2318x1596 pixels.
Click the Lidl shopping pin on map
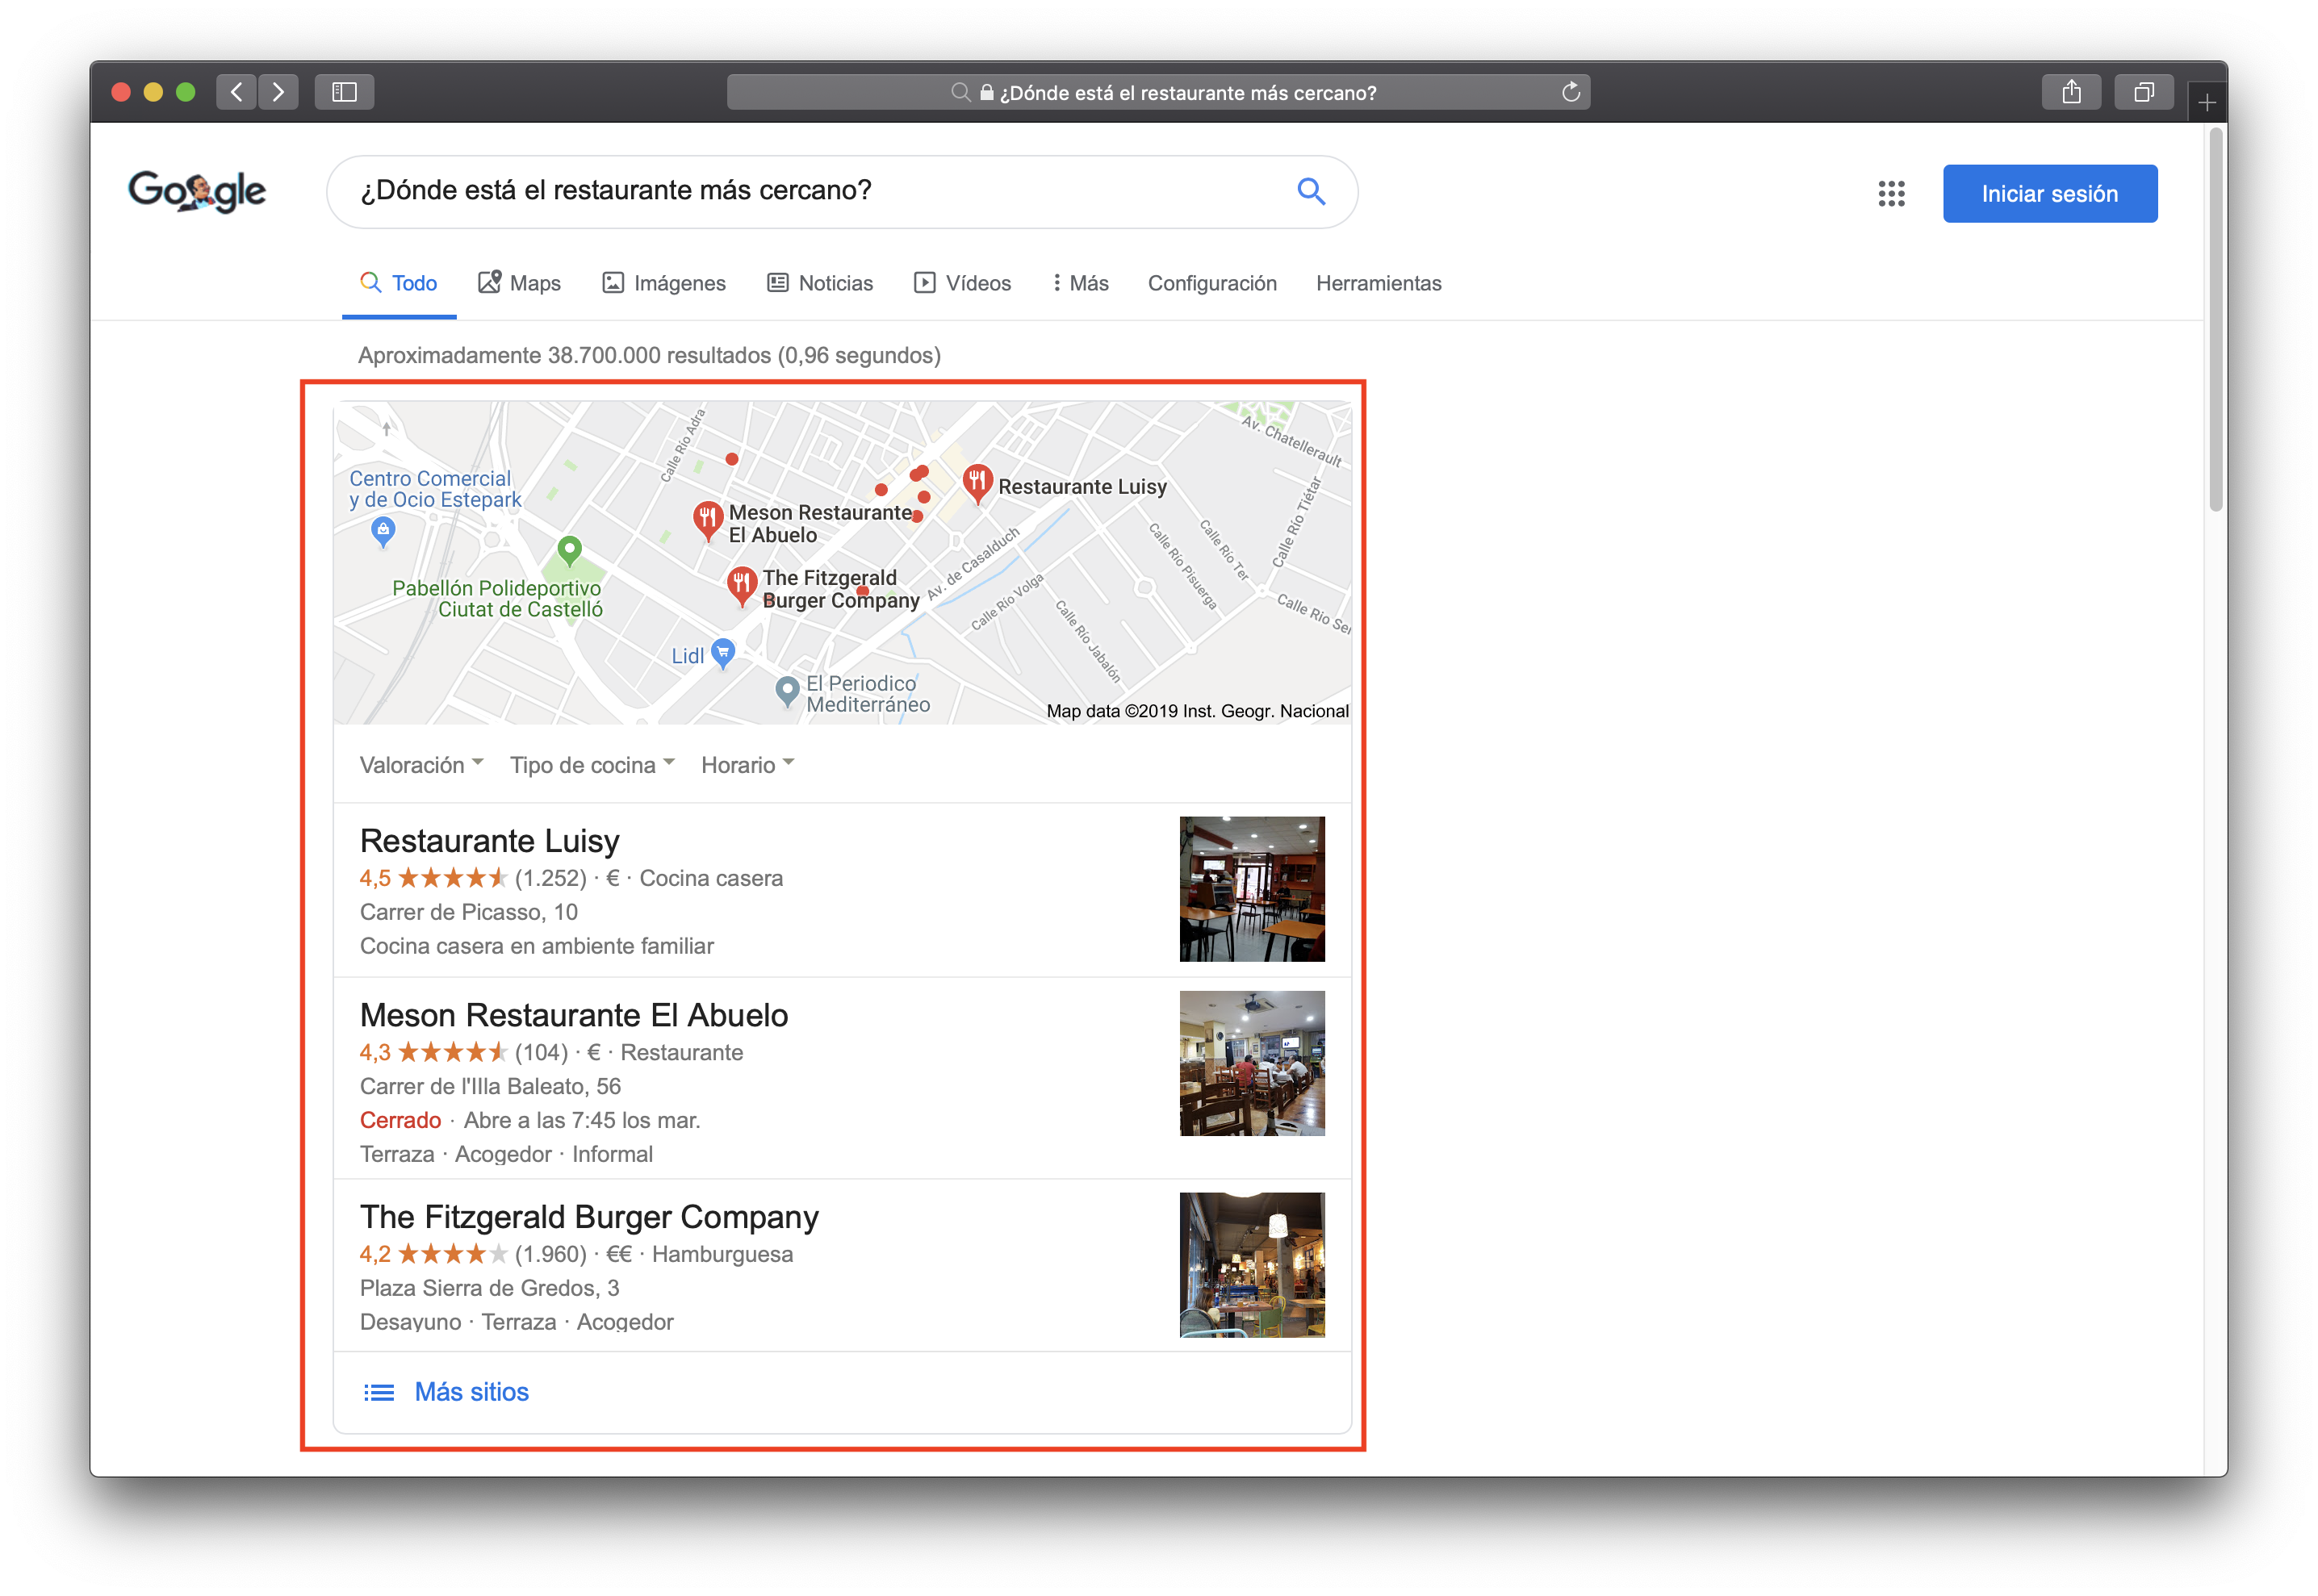[x=723, y=653]
